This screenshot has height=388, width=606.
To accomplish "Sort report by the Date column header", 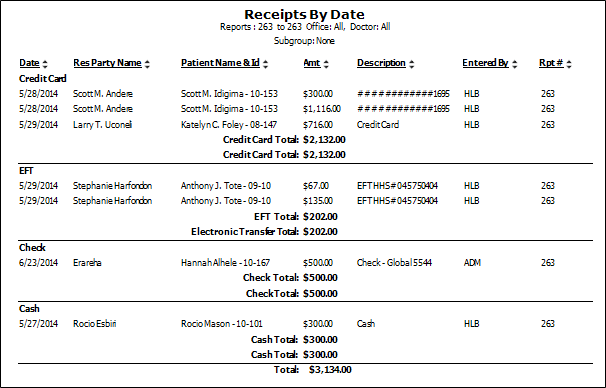I will coord(29,63).
